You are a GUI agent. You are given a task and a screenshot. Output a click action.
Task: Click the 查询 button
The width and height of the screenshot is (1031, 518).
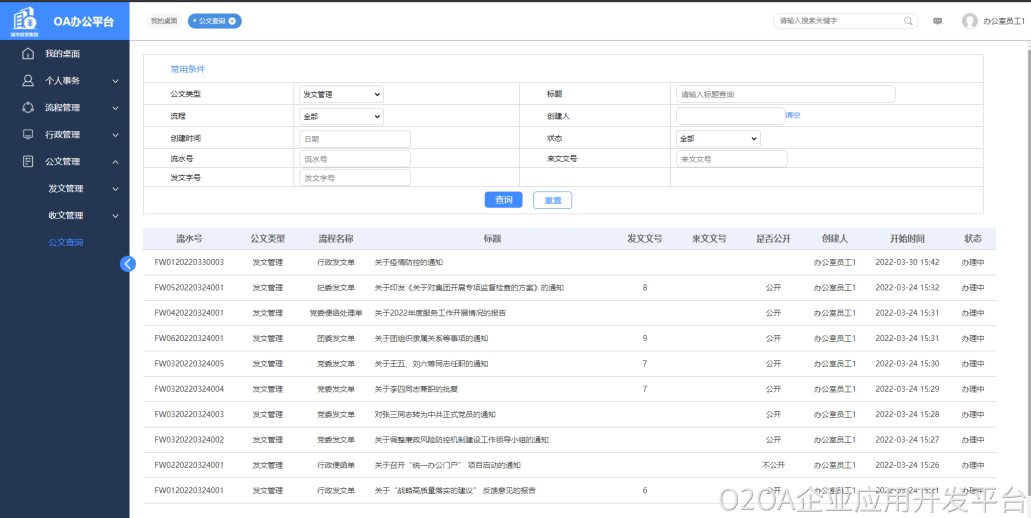[x=503, y=200]
